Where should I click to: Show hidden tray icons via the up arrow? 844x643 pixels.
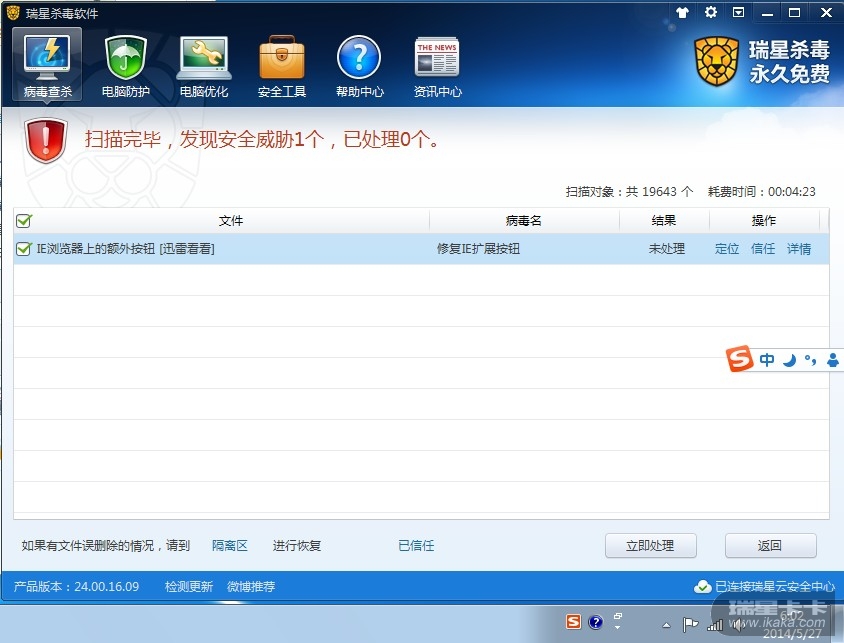[x=666, y=625]
